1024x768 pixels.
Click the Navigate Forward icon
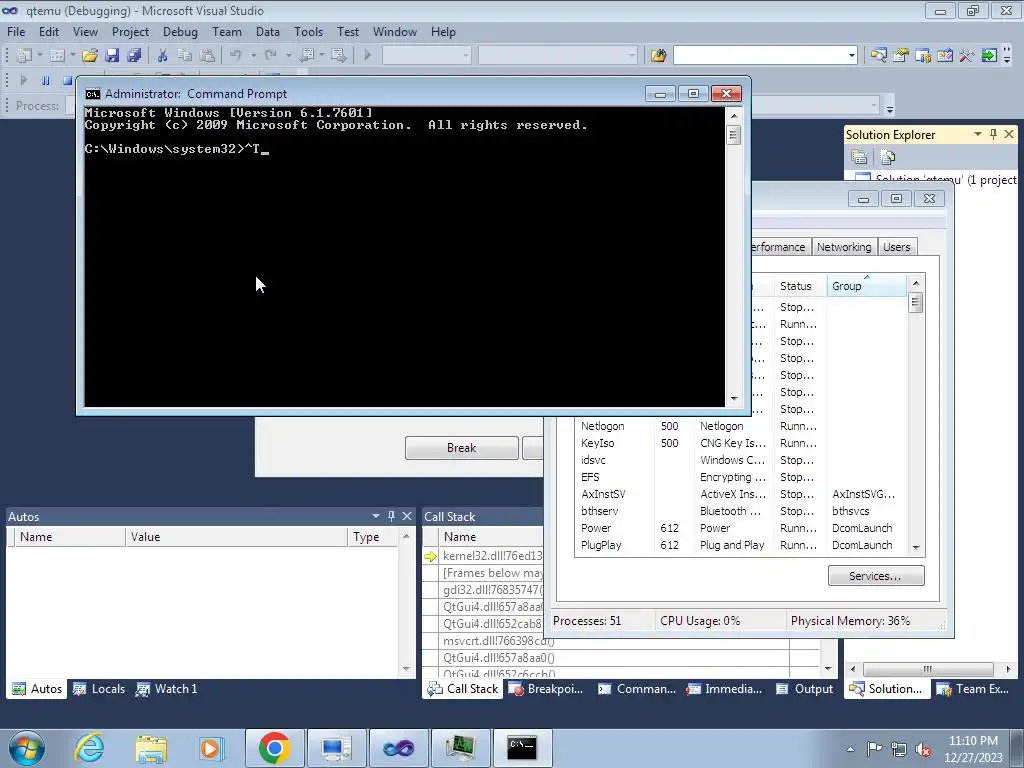tap(338, 56)
